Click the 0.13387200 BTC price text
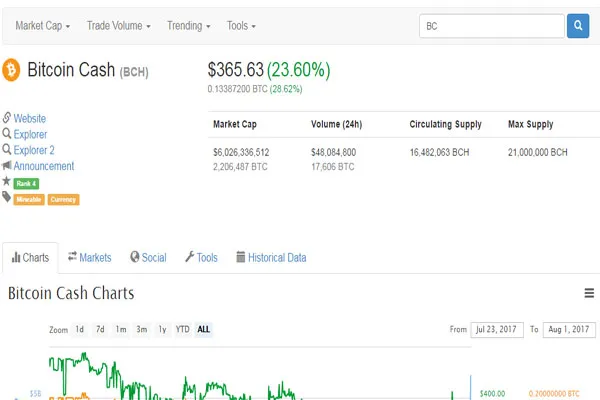The image size is (600, 400). [x=238, y=89]
